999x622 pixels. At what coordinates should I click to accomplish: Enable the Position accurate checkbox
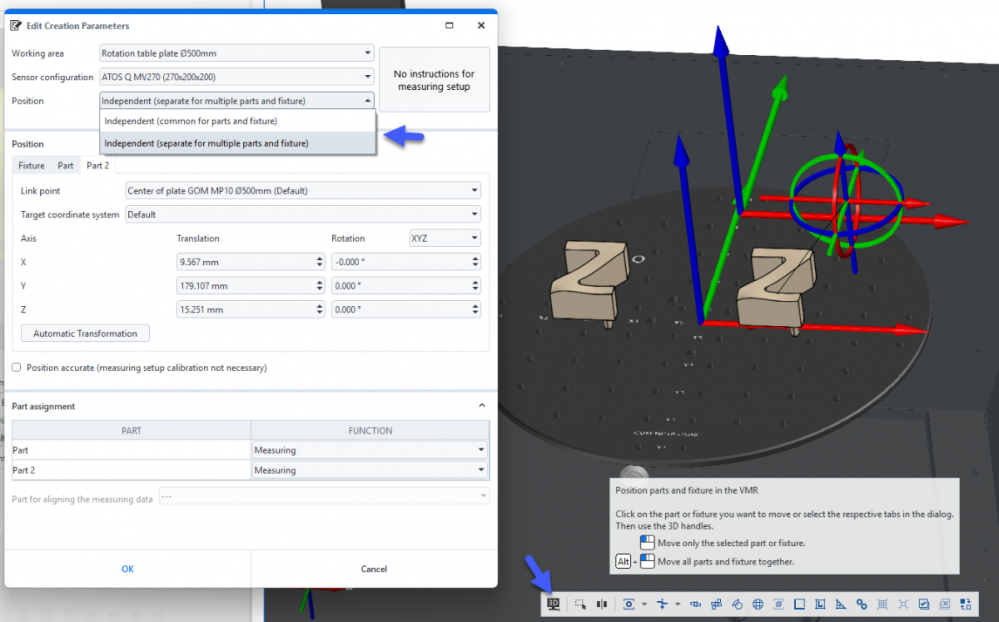coord(16,368)
